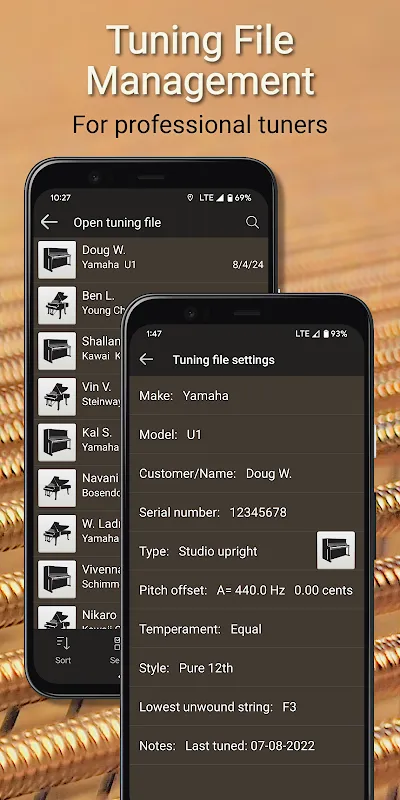The width and height of the screenshot is (400, 800).
Task: Open Type: Studio upright selector
Action: pyautogui.click(x=246, y=551)
